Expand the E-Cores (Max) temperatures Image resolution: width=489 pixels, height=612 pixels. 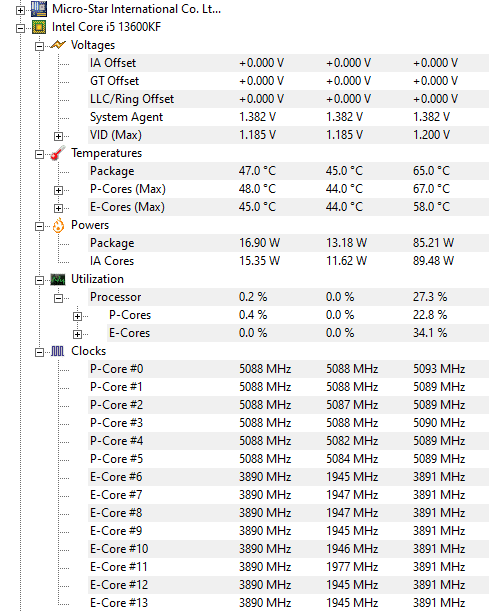click(58, 208)
